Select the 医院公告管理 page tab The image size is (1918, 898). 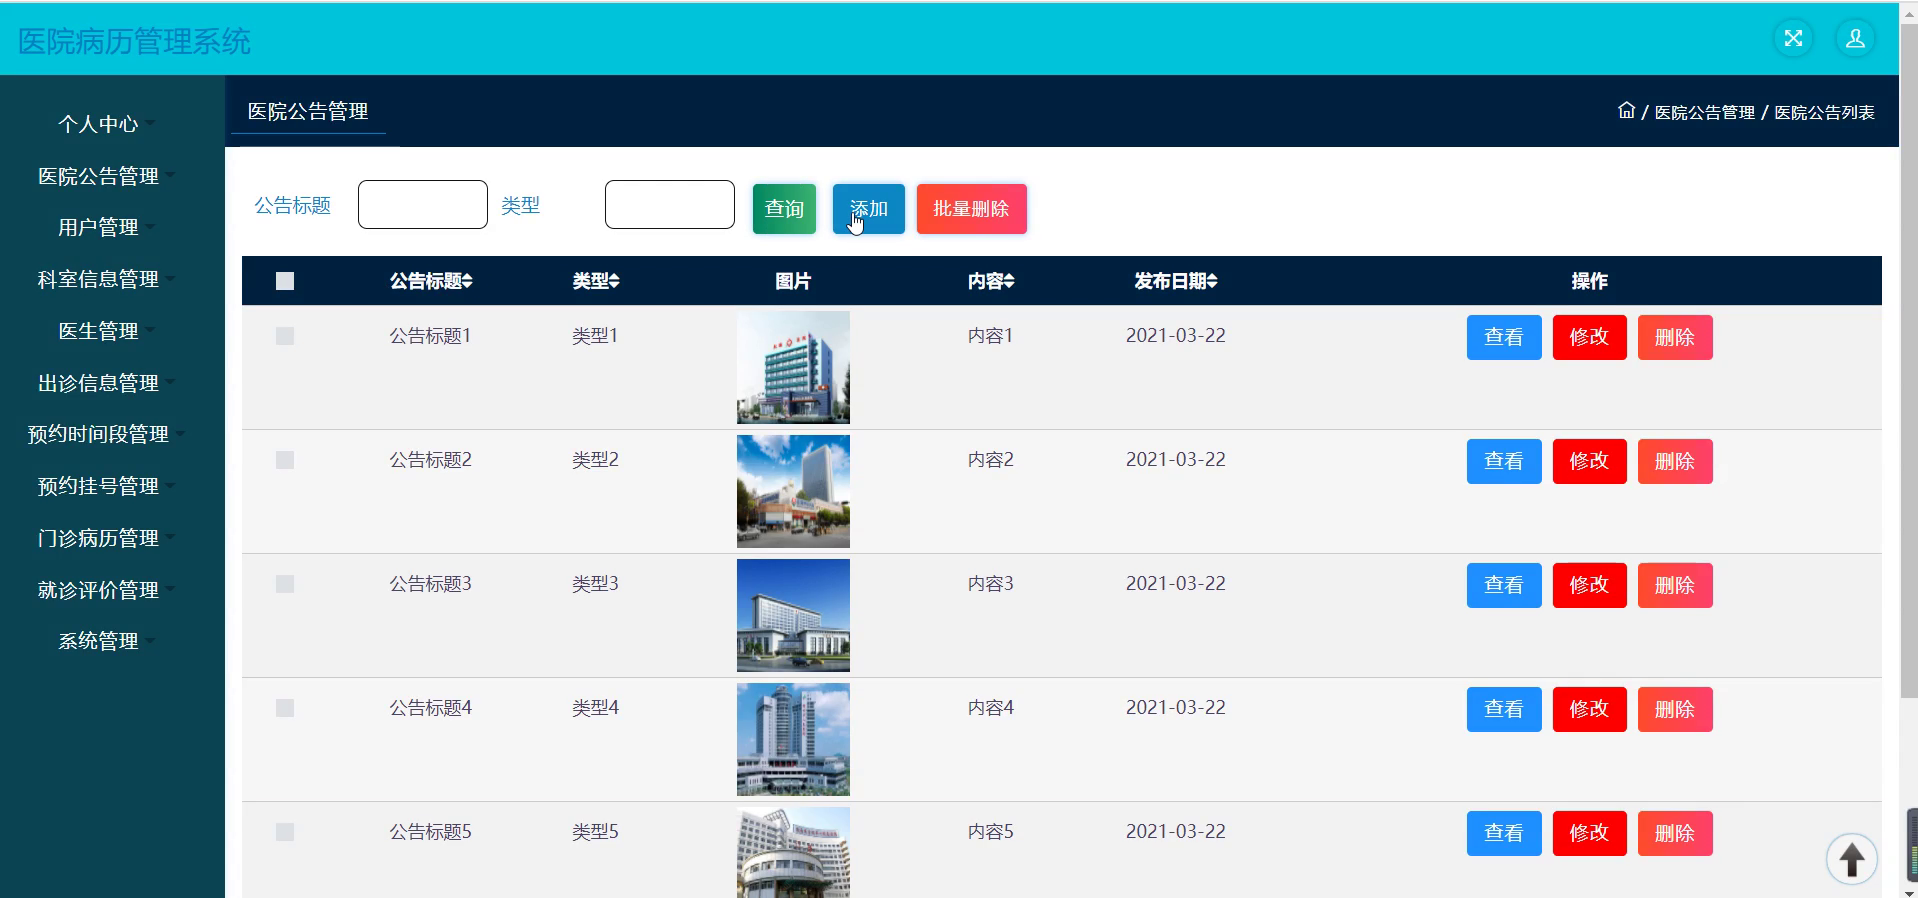coord(308,112)
